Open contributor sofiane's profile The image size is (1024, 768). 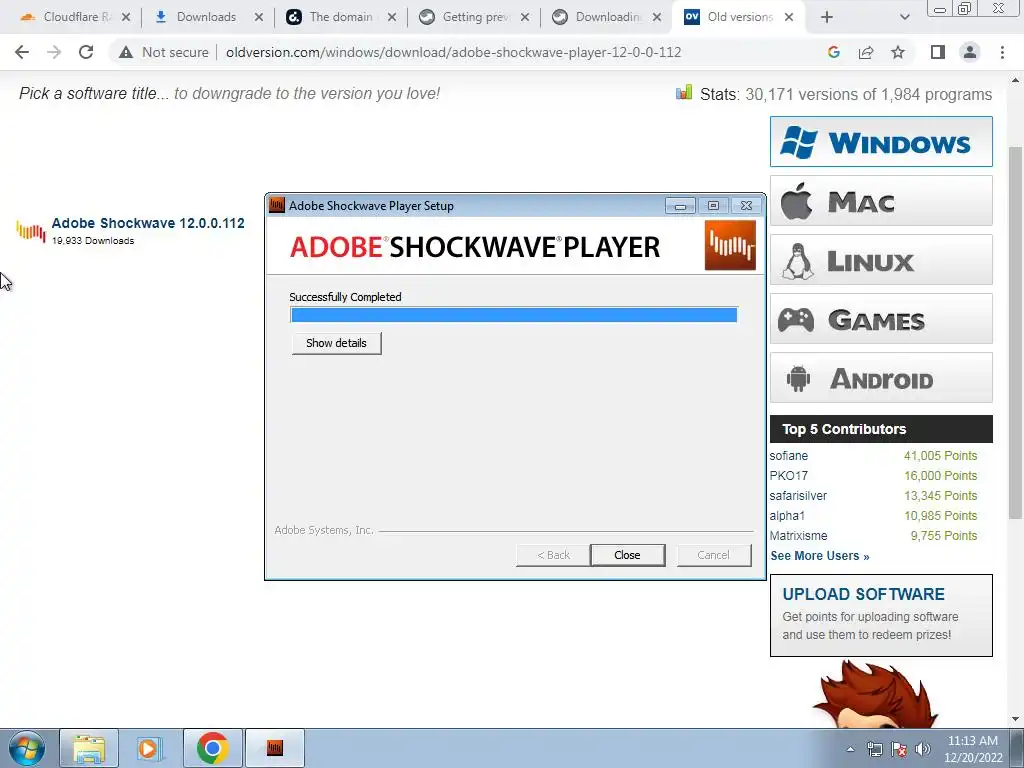[x=788, y=456]
